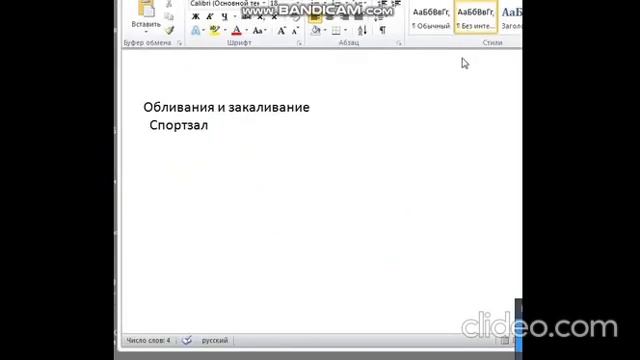Click the spell check status icon
The image size is (640, 360).
coord(187,340)
